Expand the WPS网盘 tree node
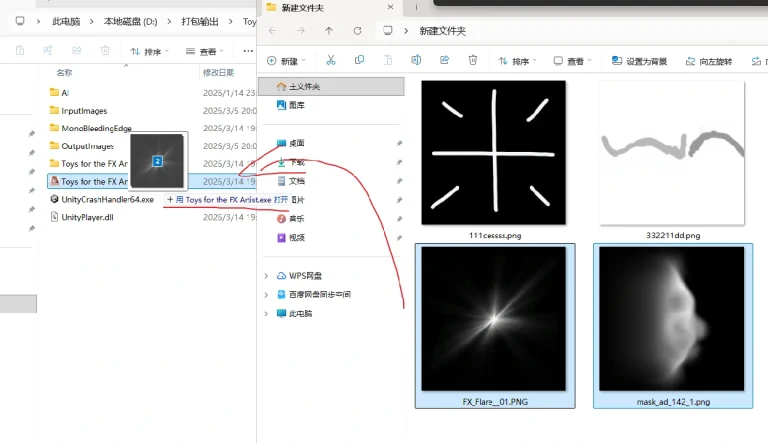768x443 pixels. [266, 276]
